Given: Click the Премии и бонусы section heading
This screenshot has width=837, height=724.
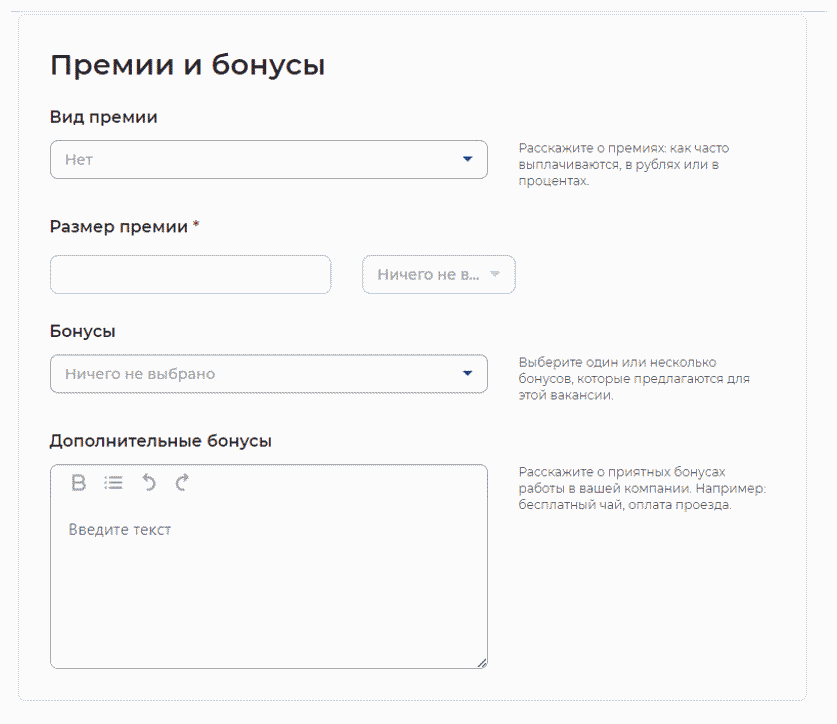Looking at the screenshot, I should click(187, 66).
